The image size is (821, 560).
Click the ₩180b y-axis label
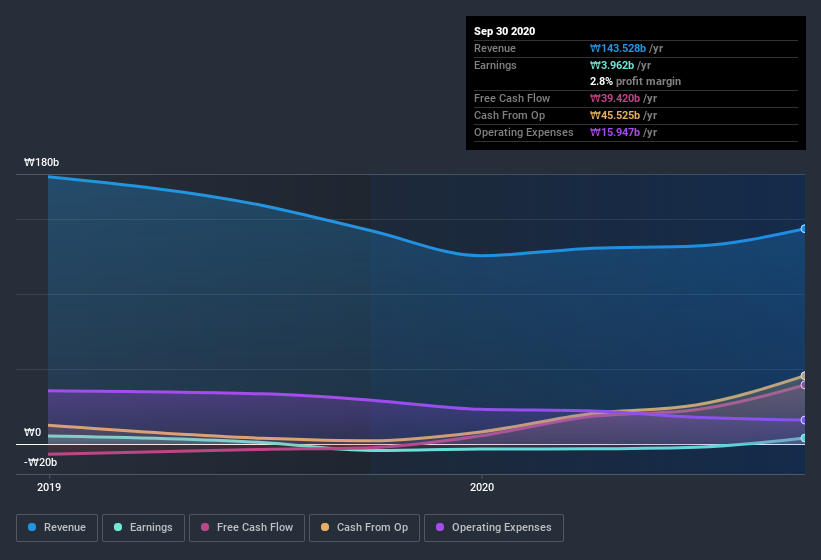pyautogui.click(x=41, y=162)
